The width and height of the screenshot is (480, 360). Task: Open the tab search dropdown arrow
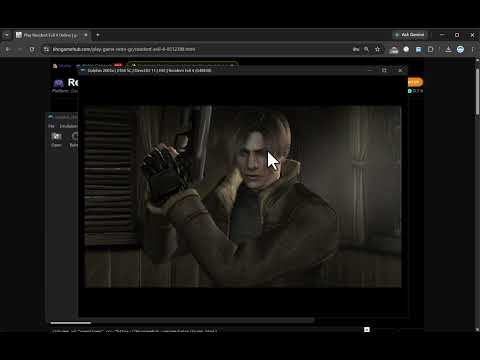[6, 35]
